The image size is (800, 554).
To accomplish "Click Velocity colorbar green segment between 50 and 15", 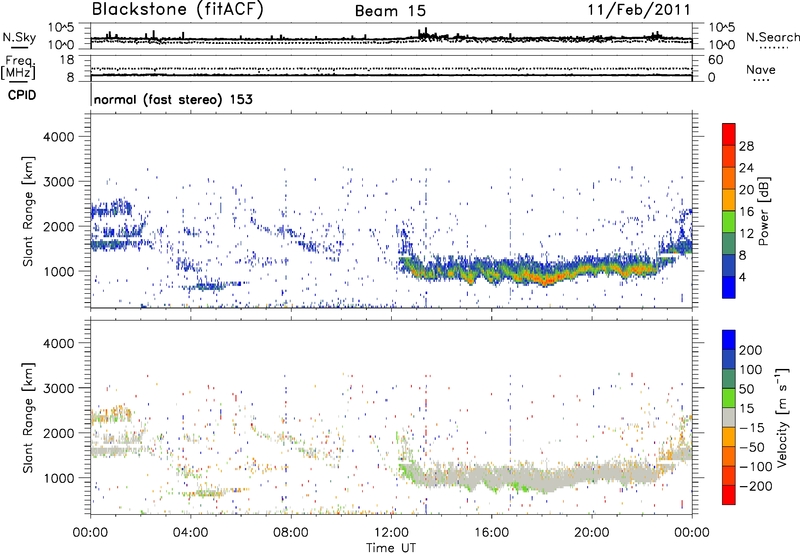I will tap(729, 398).
